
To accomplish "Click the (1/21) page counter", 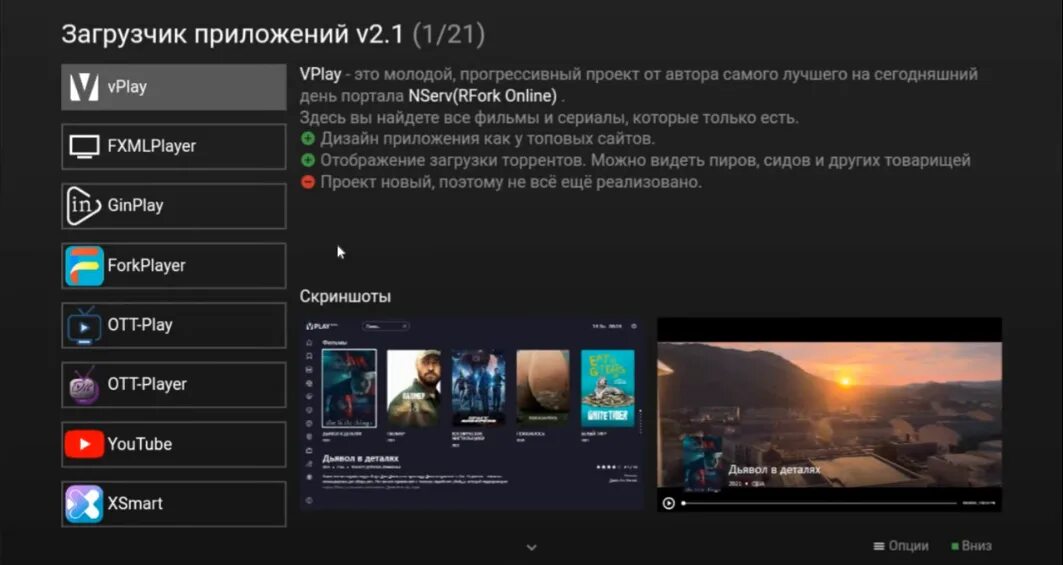I will point(449,35).
